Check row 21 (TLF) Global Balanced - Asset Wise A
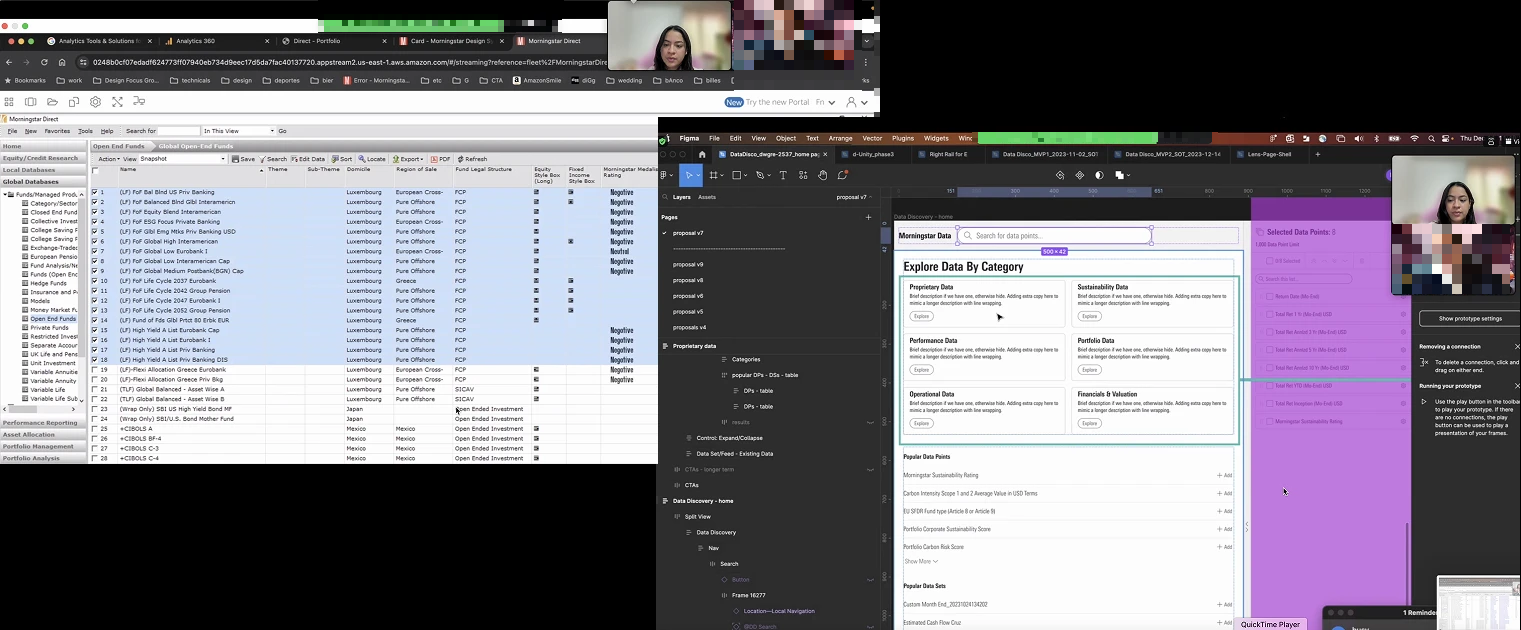 pos(95,389)
